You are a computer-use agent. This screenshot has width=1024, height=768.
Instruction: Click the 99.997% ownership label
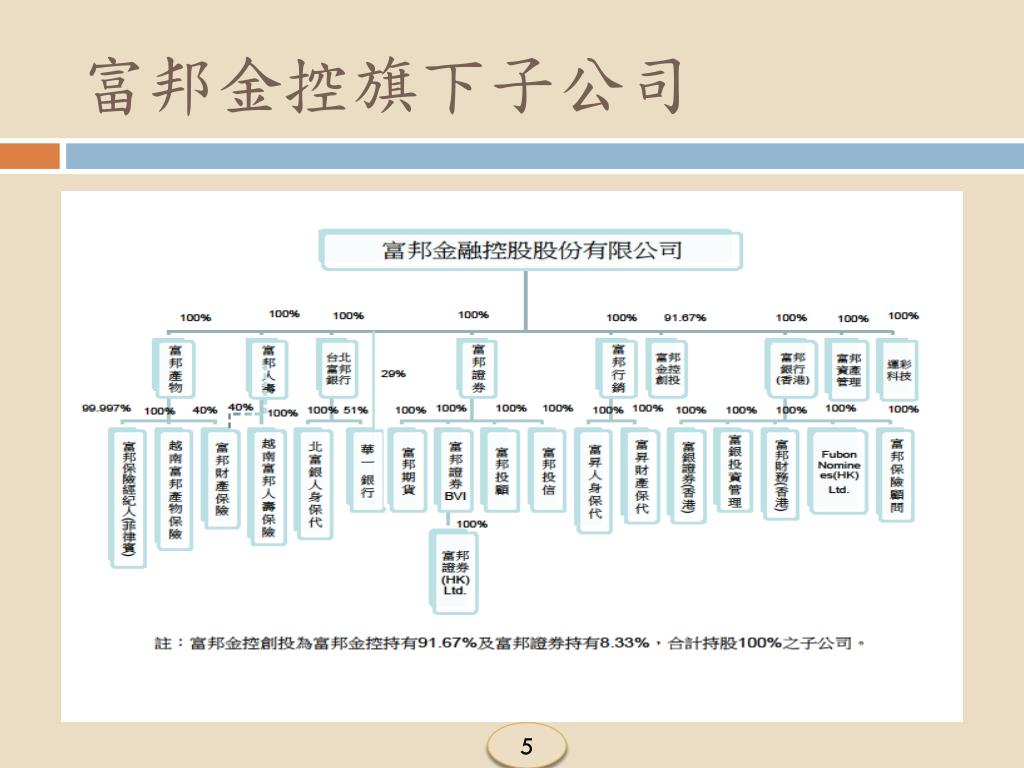(x=106, y=408)
